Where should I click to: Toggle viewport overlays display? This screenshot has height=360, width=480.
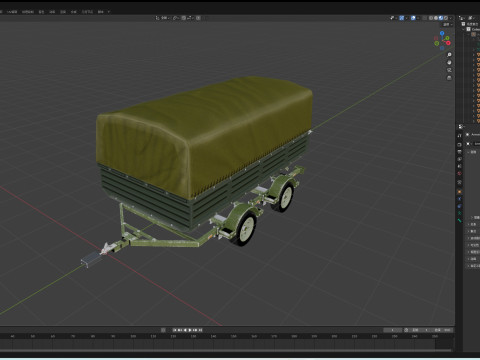tap(413, 18)
